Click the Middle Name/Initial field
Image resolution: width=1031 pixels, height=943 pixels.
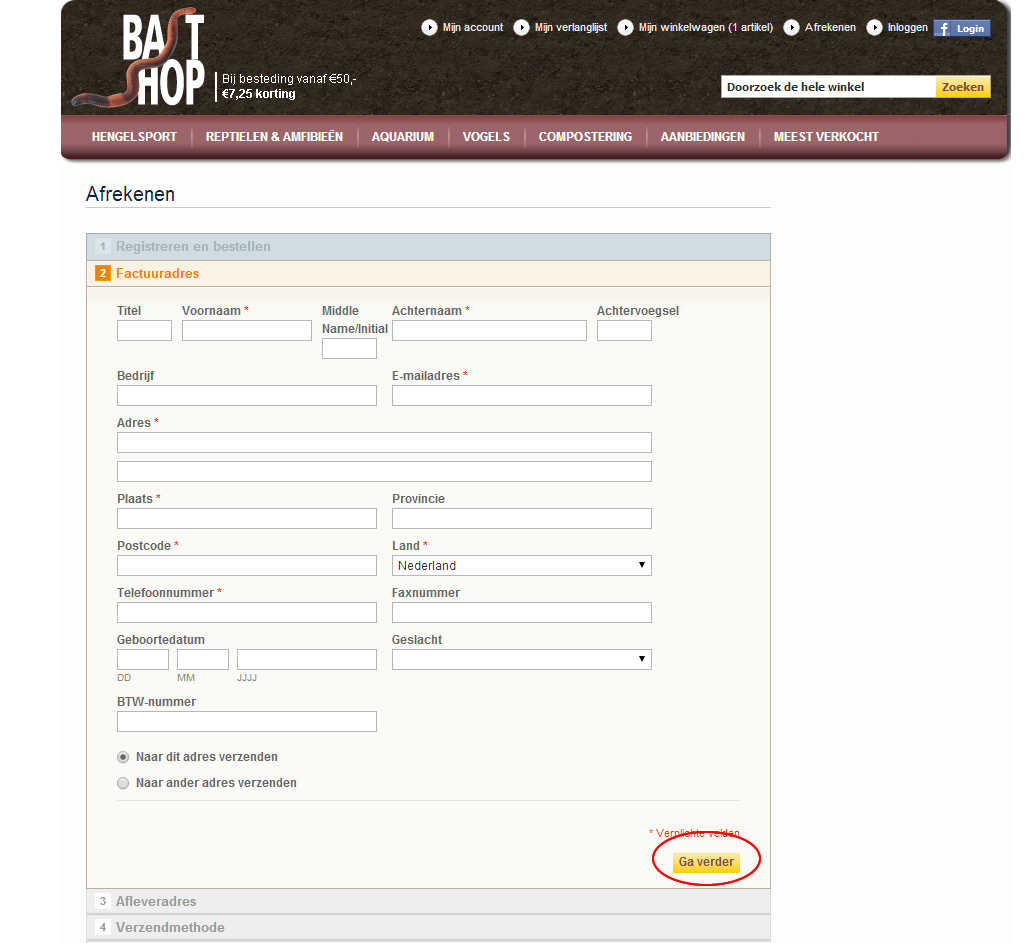click(349, 349)
